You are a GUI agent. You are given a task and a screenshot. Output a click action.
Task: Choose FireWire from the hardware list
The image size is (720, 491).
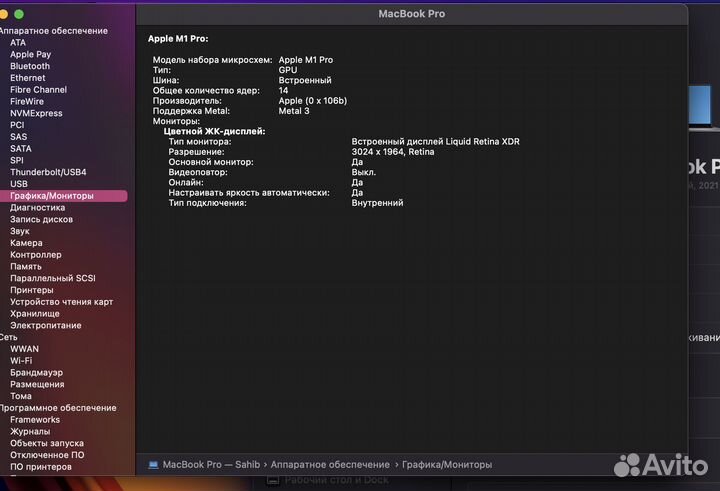click(27, 102)
